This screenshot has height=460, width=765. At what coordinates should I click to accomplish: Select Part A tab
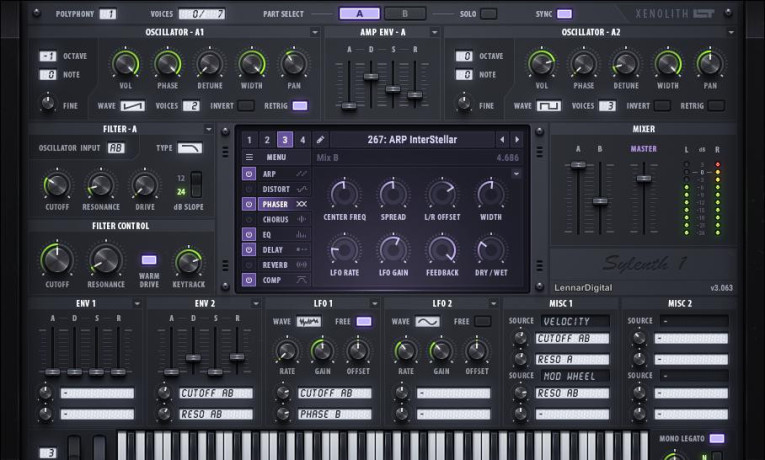pos(360,14)
